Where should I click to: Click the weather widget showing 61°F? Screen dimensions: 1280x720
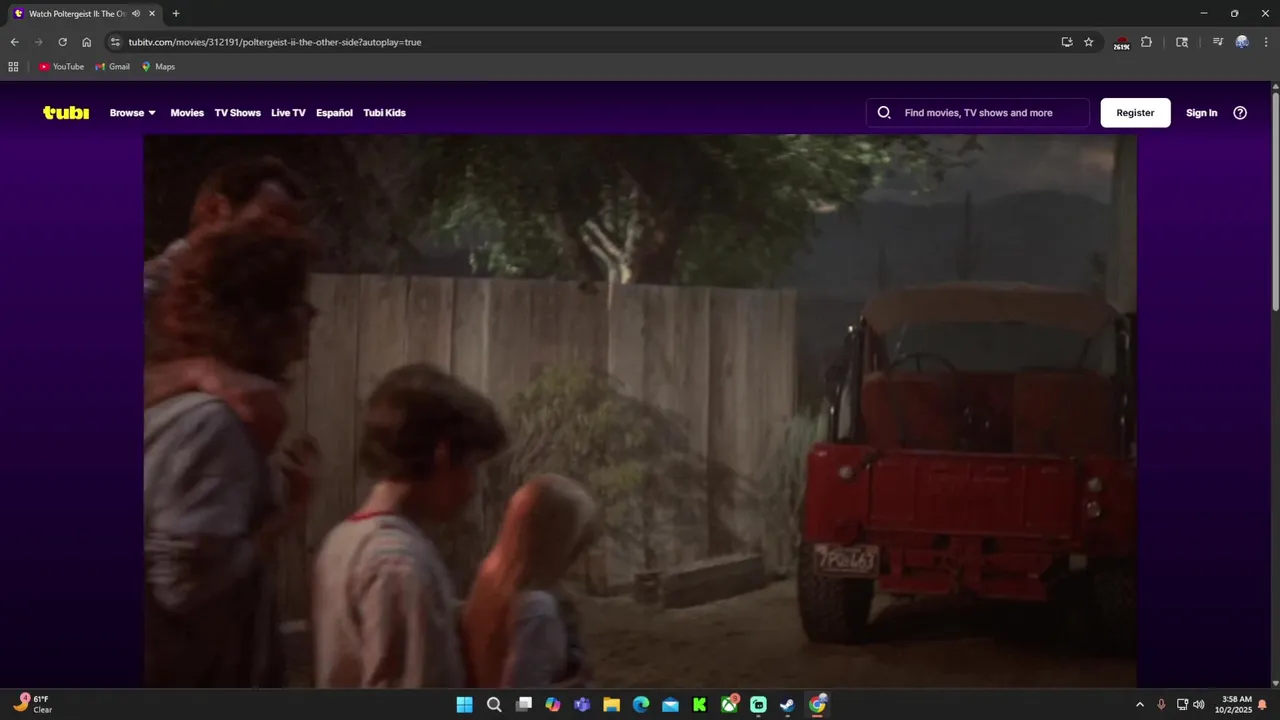(33, 704)
